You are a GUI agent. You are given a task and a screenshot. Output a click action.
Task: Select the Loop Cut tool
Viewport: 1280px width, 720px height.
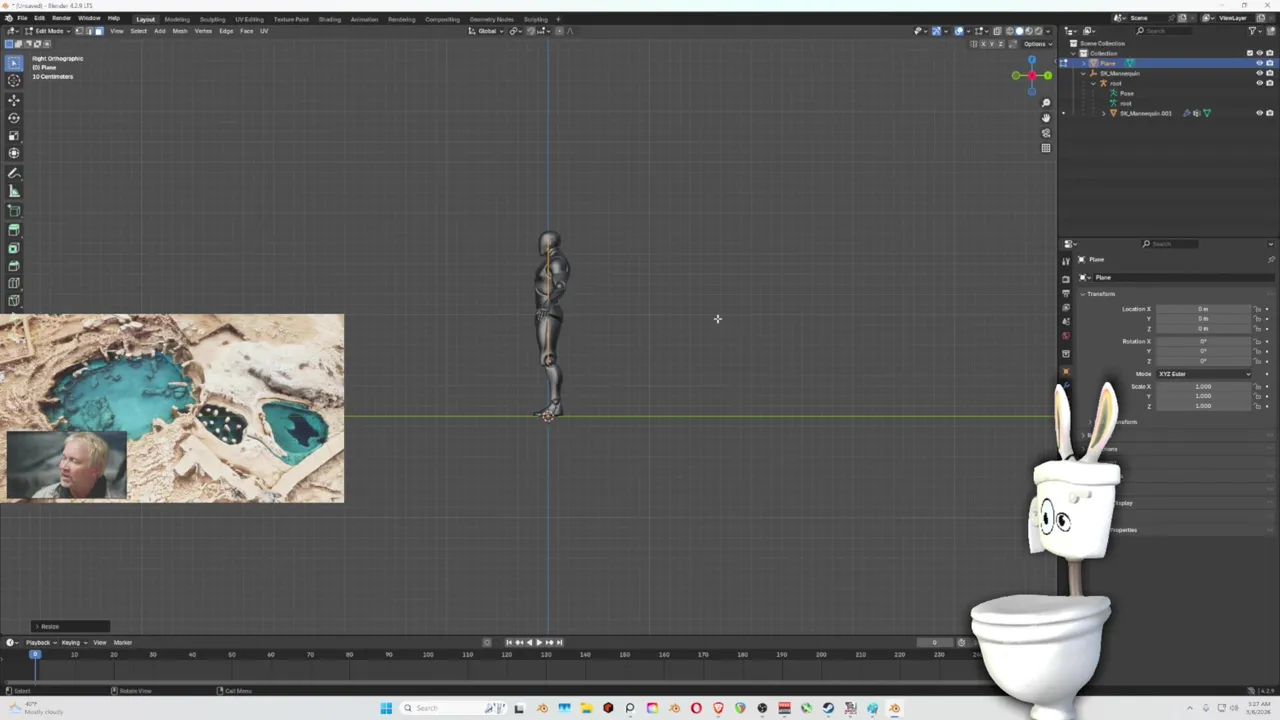(x=14, y=283)
